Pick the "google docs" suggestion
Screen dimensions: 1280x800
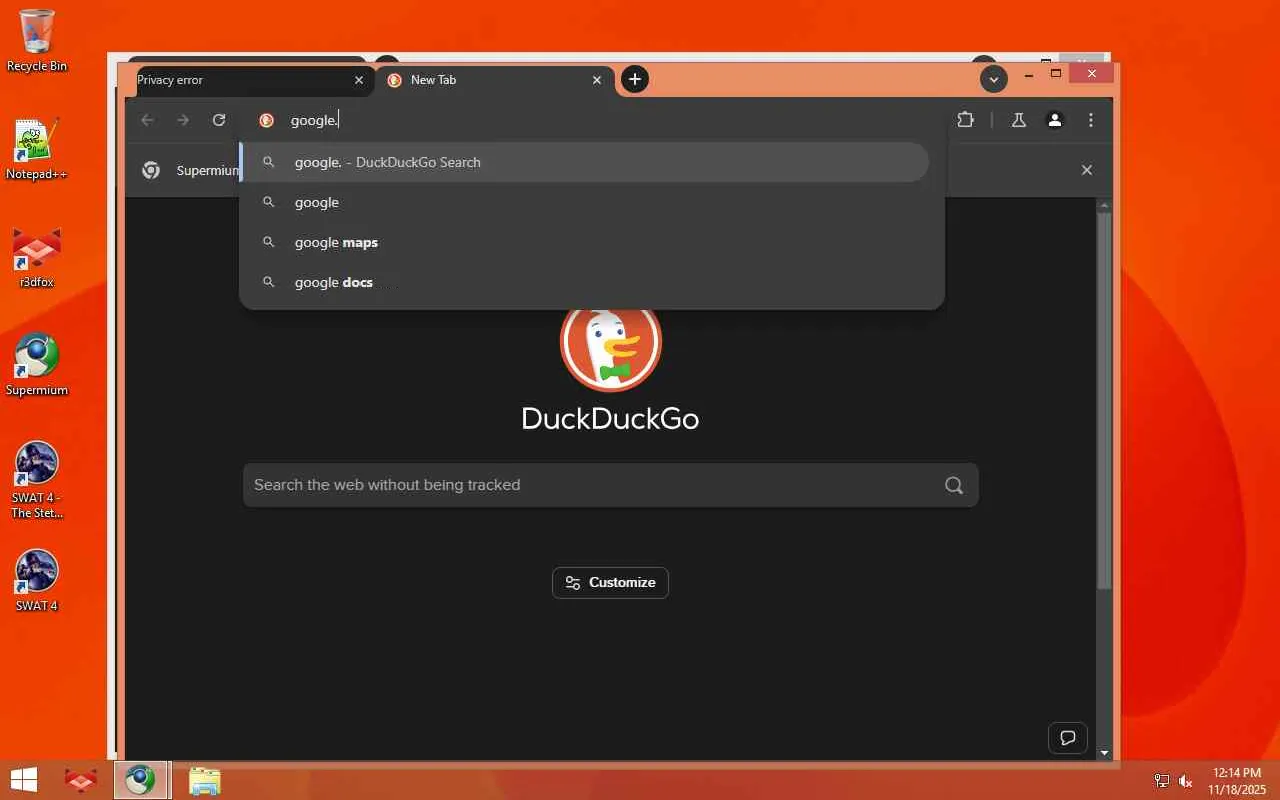coord(585,282)
